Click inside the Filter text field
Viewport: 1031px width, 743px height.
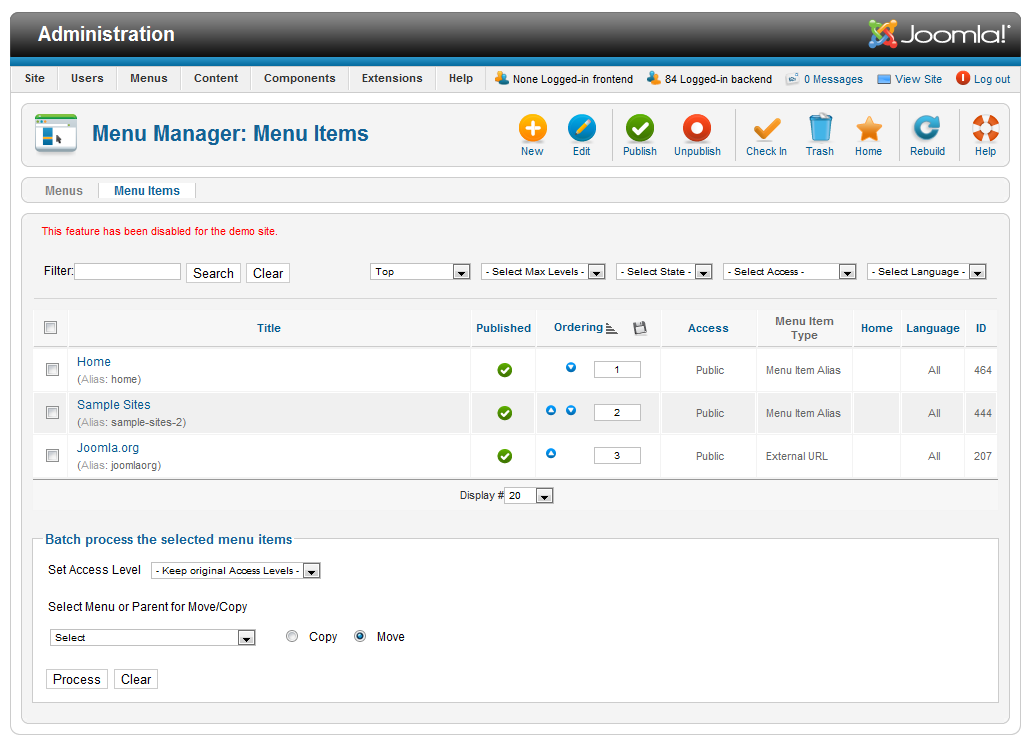point(128,272)
